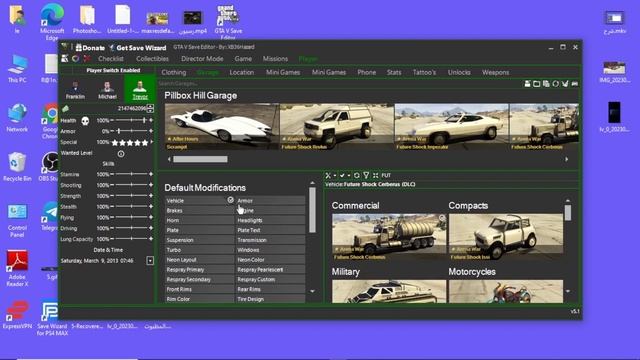
Task: Click the Wanted Level circle indicator
Action: coord(121,154)
